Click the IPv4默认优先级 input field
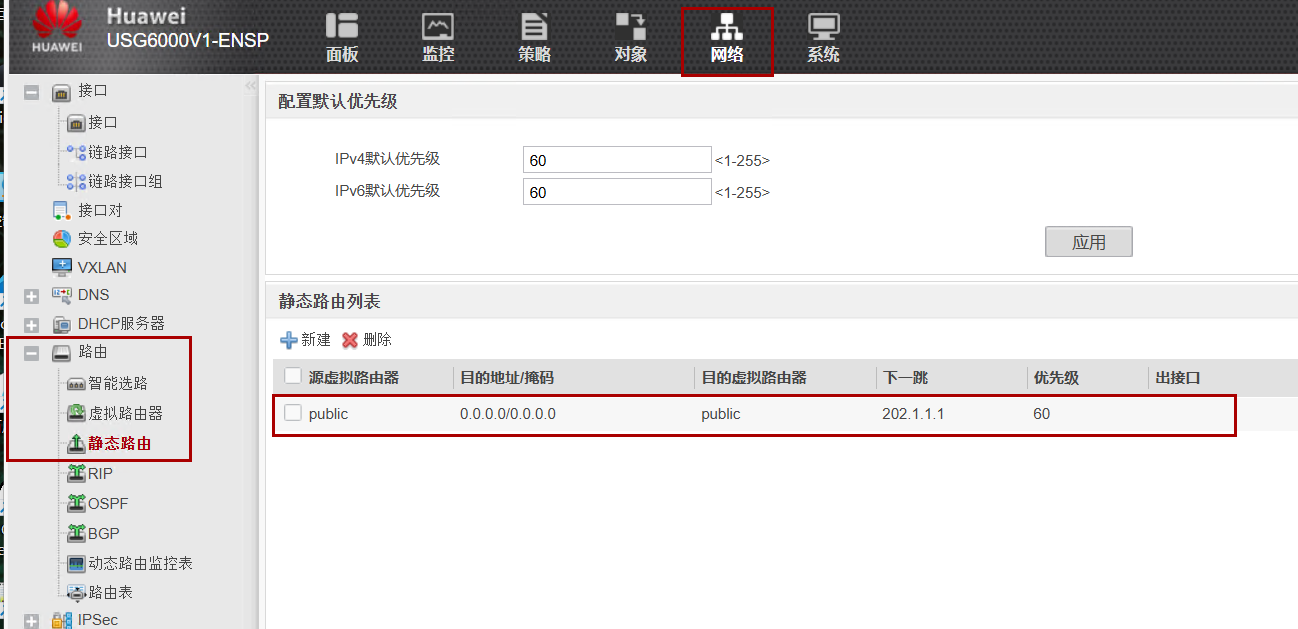 point(616,160)
